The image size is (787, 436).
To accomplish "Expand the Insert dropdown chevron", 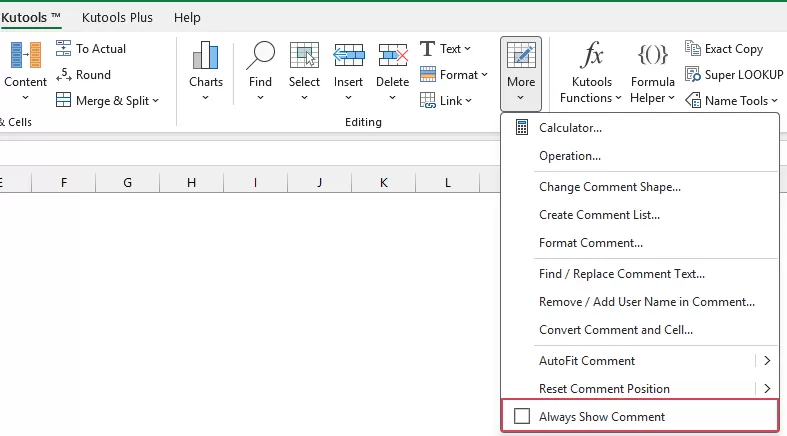I will (x=348, y=97).
